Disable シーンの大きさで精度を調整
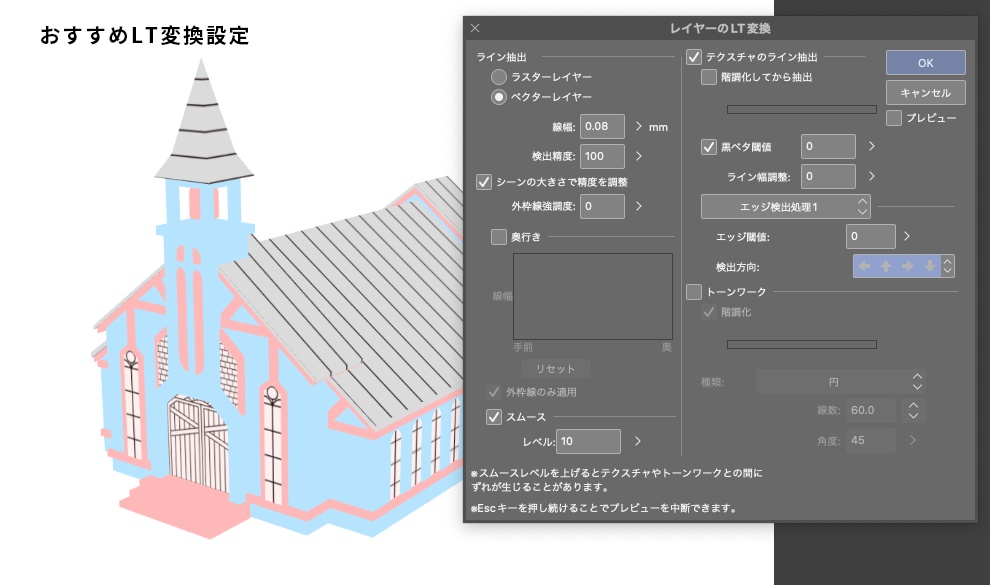The image size is (990, 585). (483, 182)
